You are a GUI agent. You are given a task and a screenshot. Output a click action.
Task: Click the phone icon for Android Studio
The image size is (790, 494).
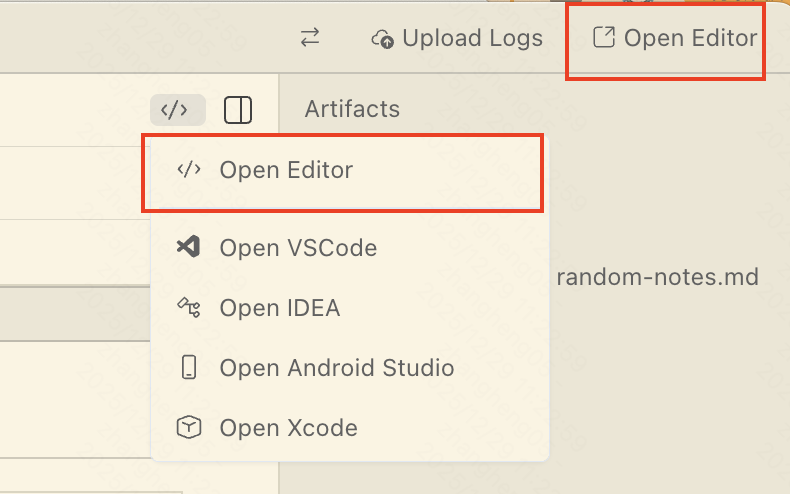pyautogui.click(x=188, y=368)
